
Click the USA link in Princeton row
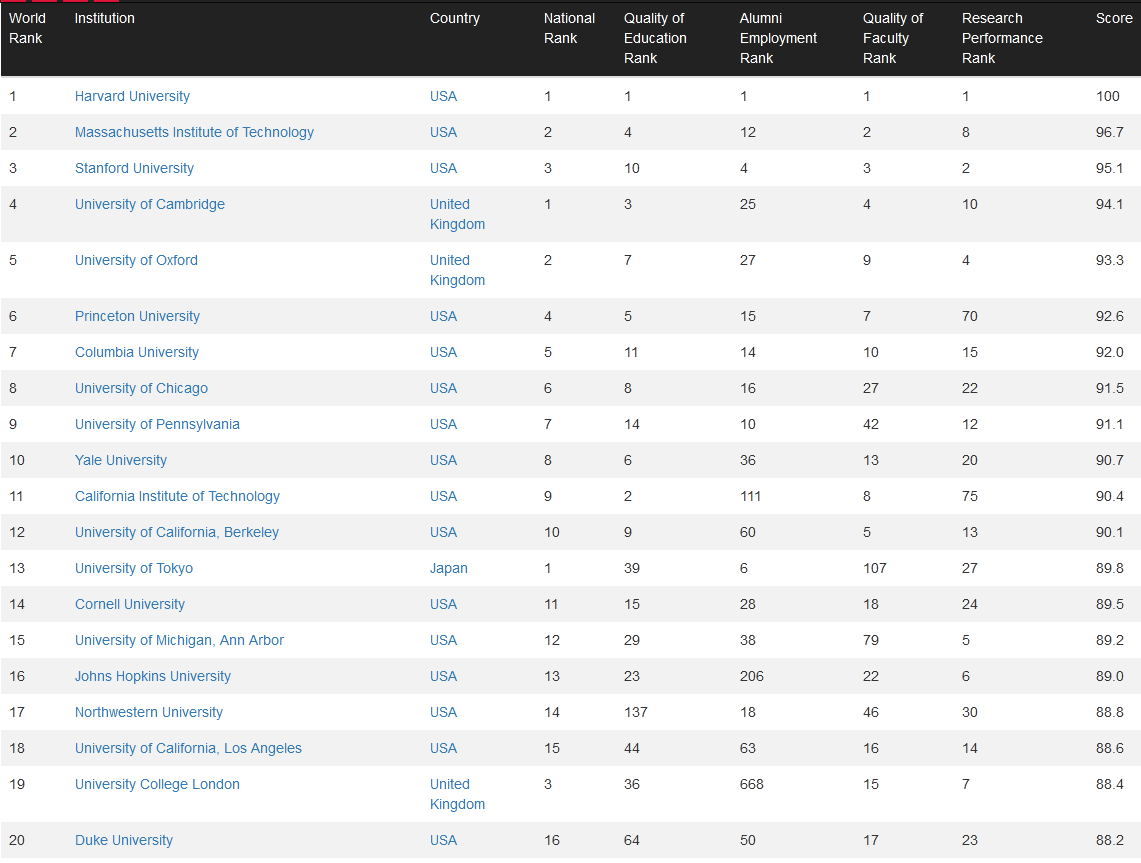point(443,317)
